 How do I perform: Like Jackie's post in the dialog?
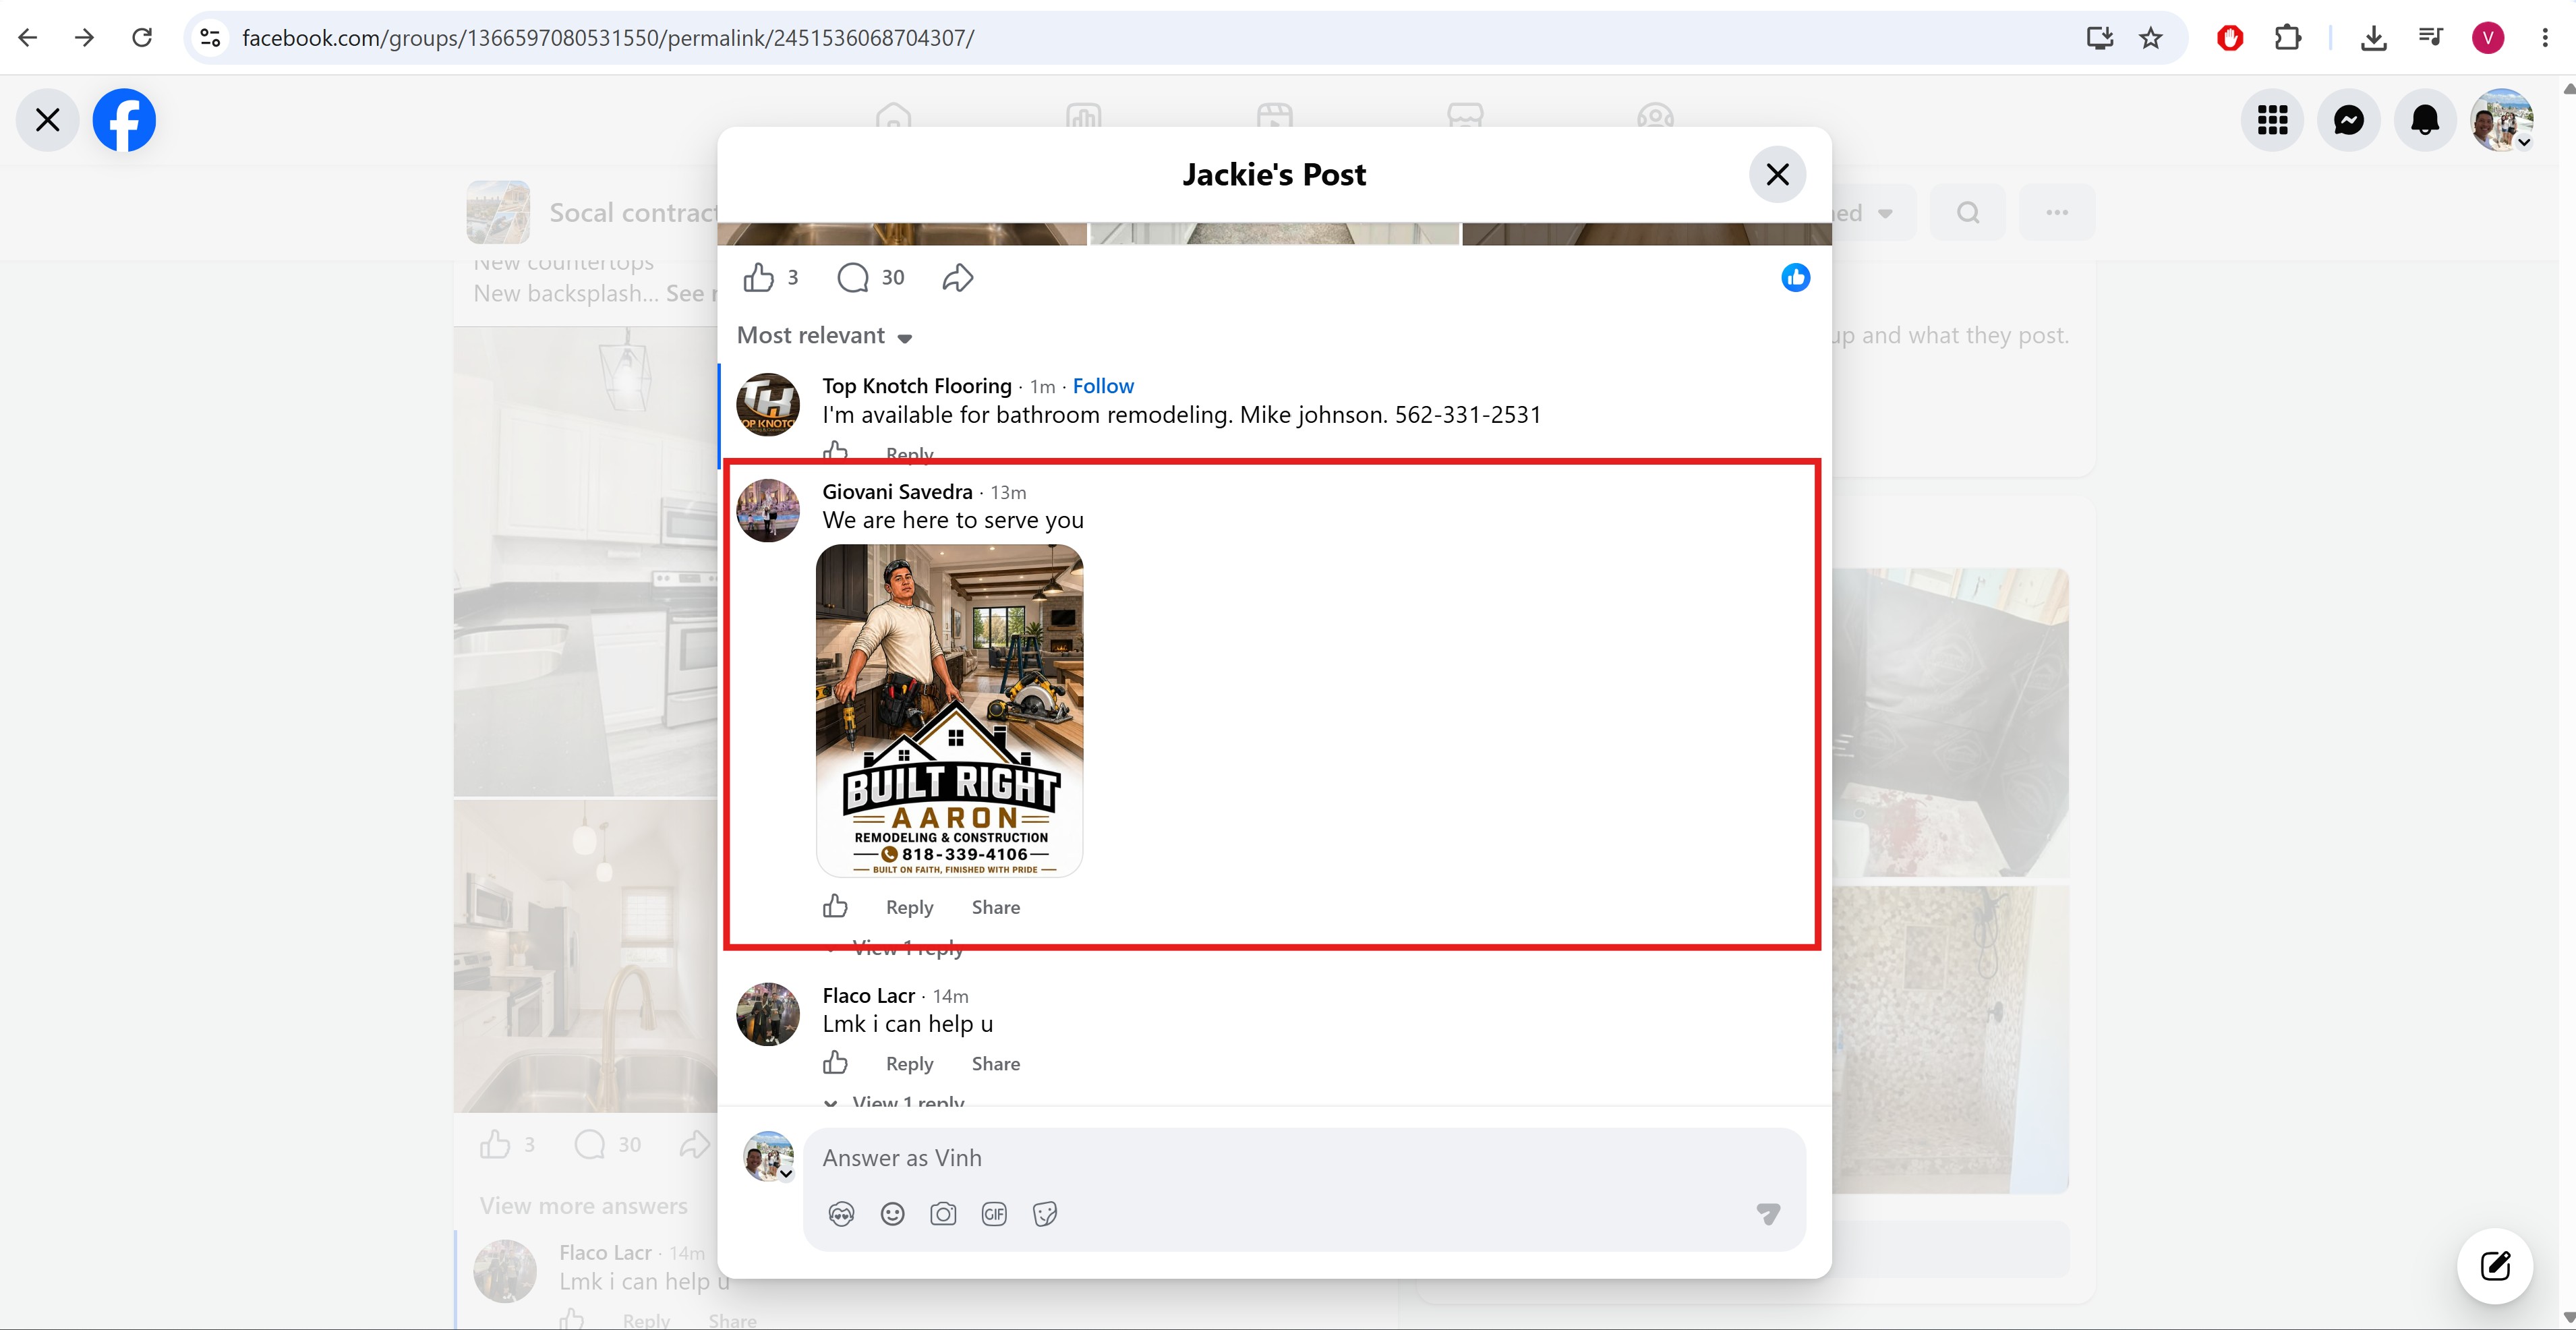point(759,277)
